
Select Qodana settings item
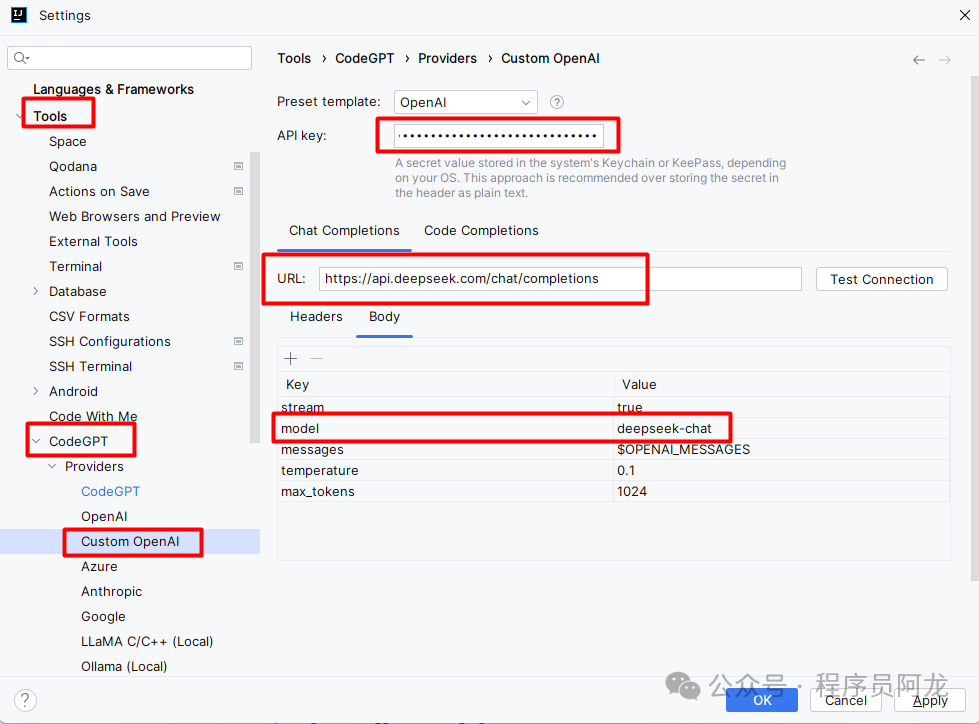(73, 166)
